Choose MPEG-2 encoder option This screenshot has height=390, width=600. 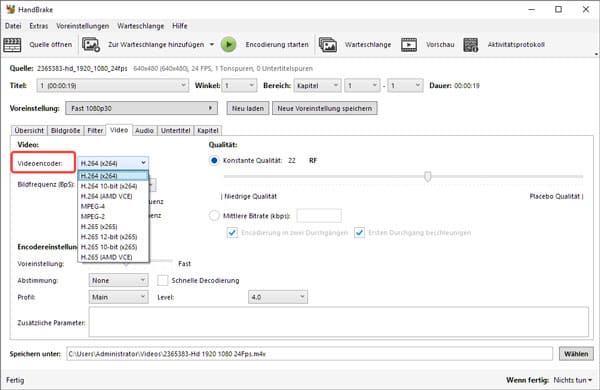113,216
